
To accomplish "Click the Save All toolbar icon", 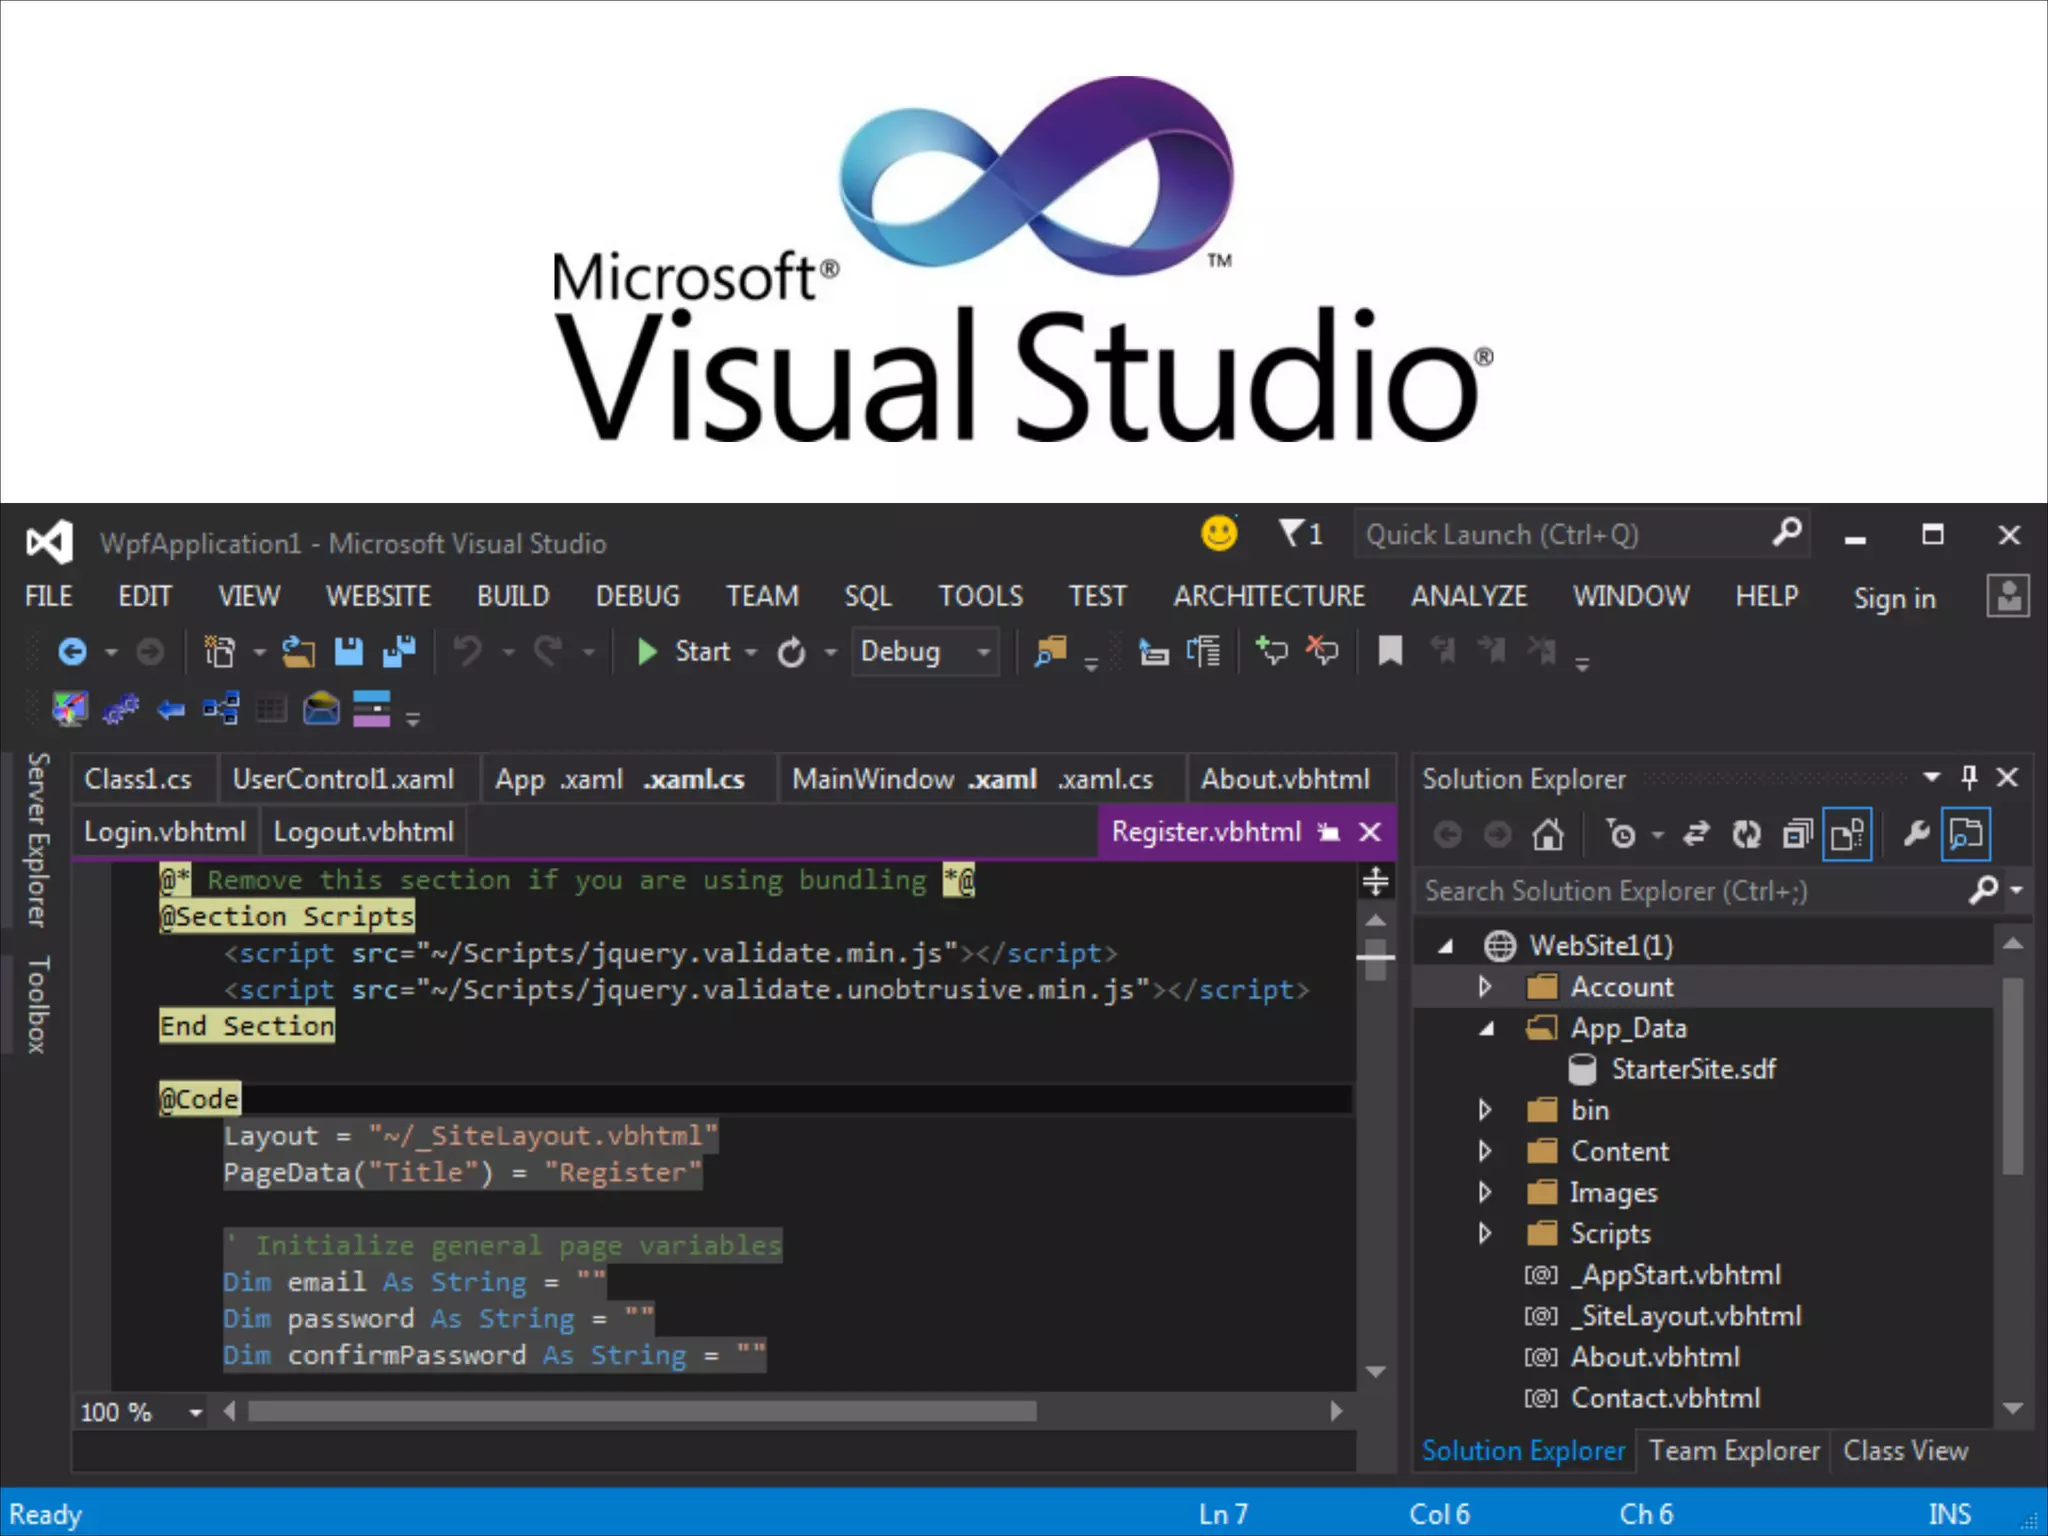I will coord(400,652).
